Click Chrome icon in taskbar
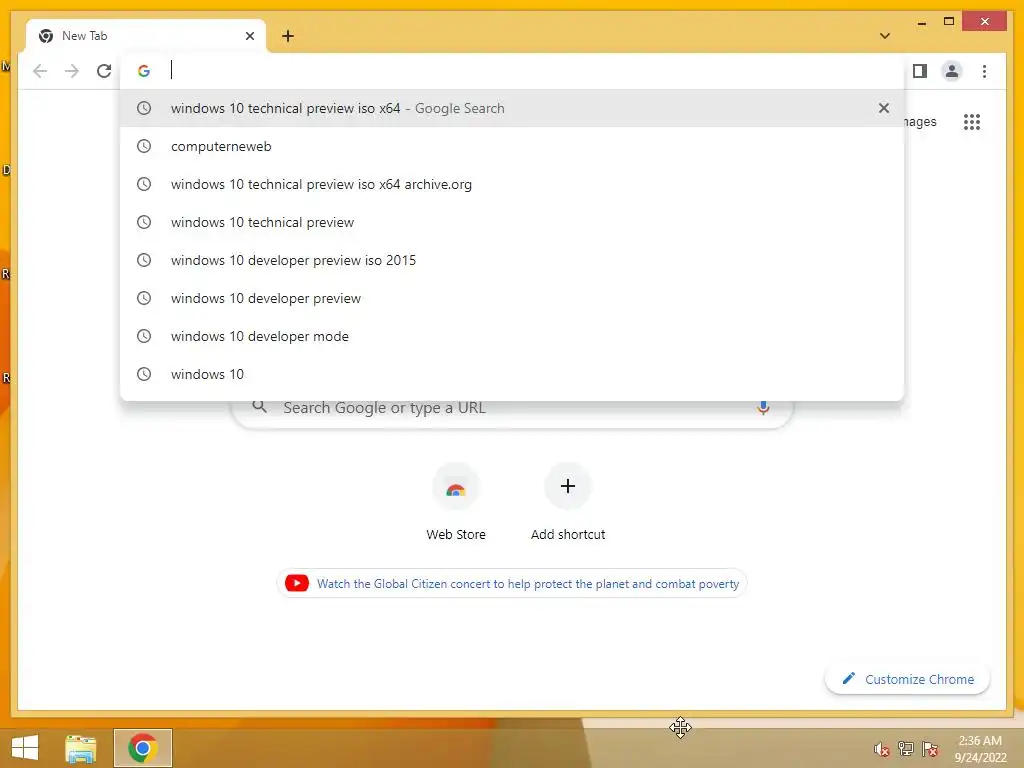 click(x=143, y=748)
